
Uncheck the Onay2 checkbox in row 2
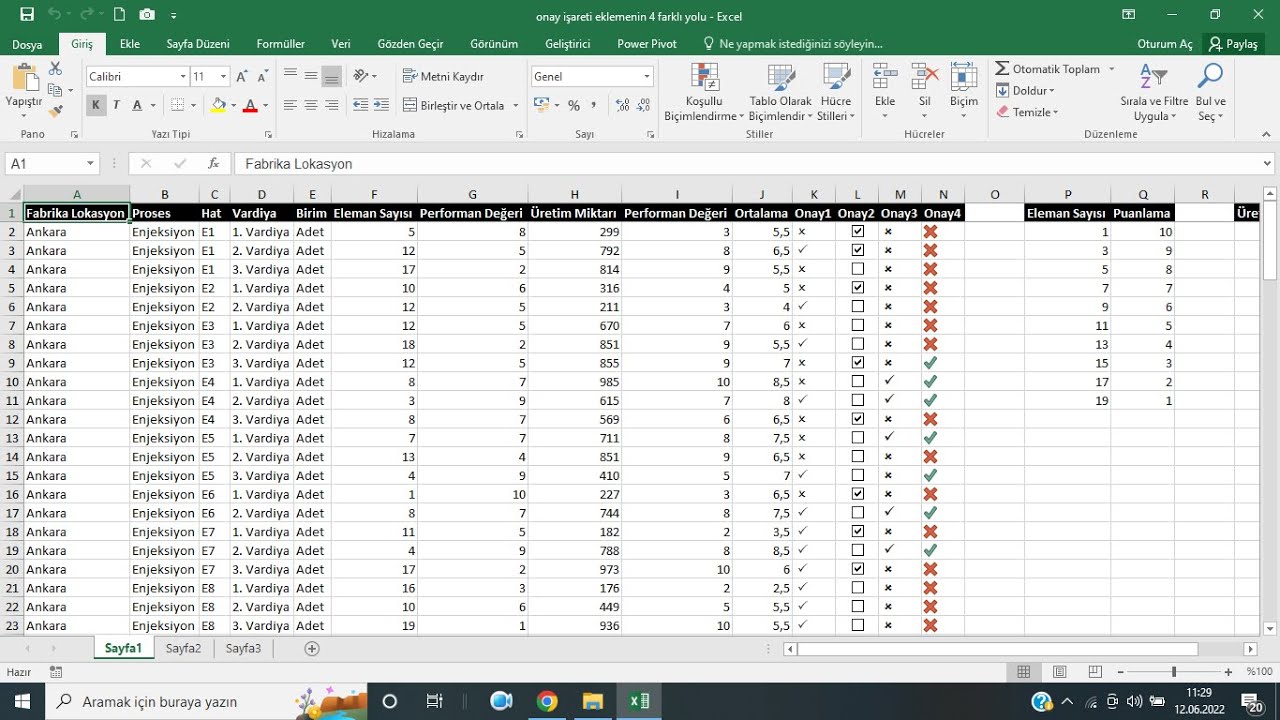point(857,231)
